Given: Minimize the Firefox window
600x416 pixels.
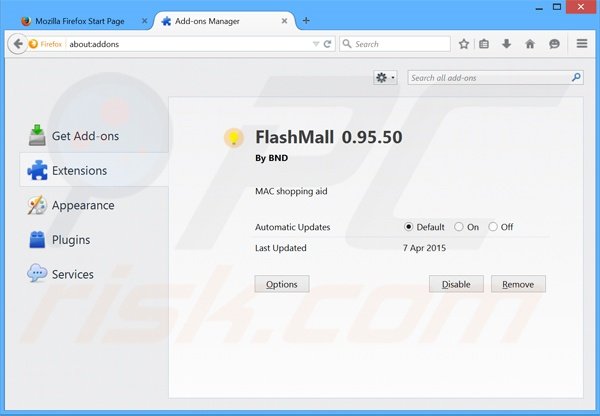Looking at the screenshot, I should point(539,8).
